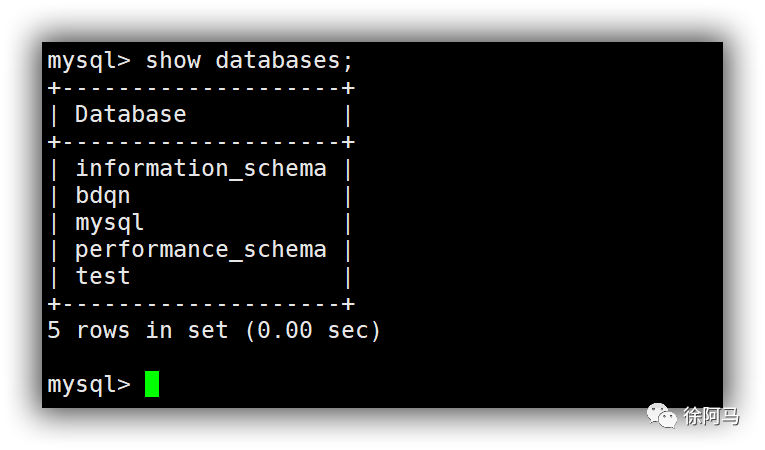Image resolution: width=765 pixels, height=450 pixels.
Task: Select the test database row
Action: (201, 277)
